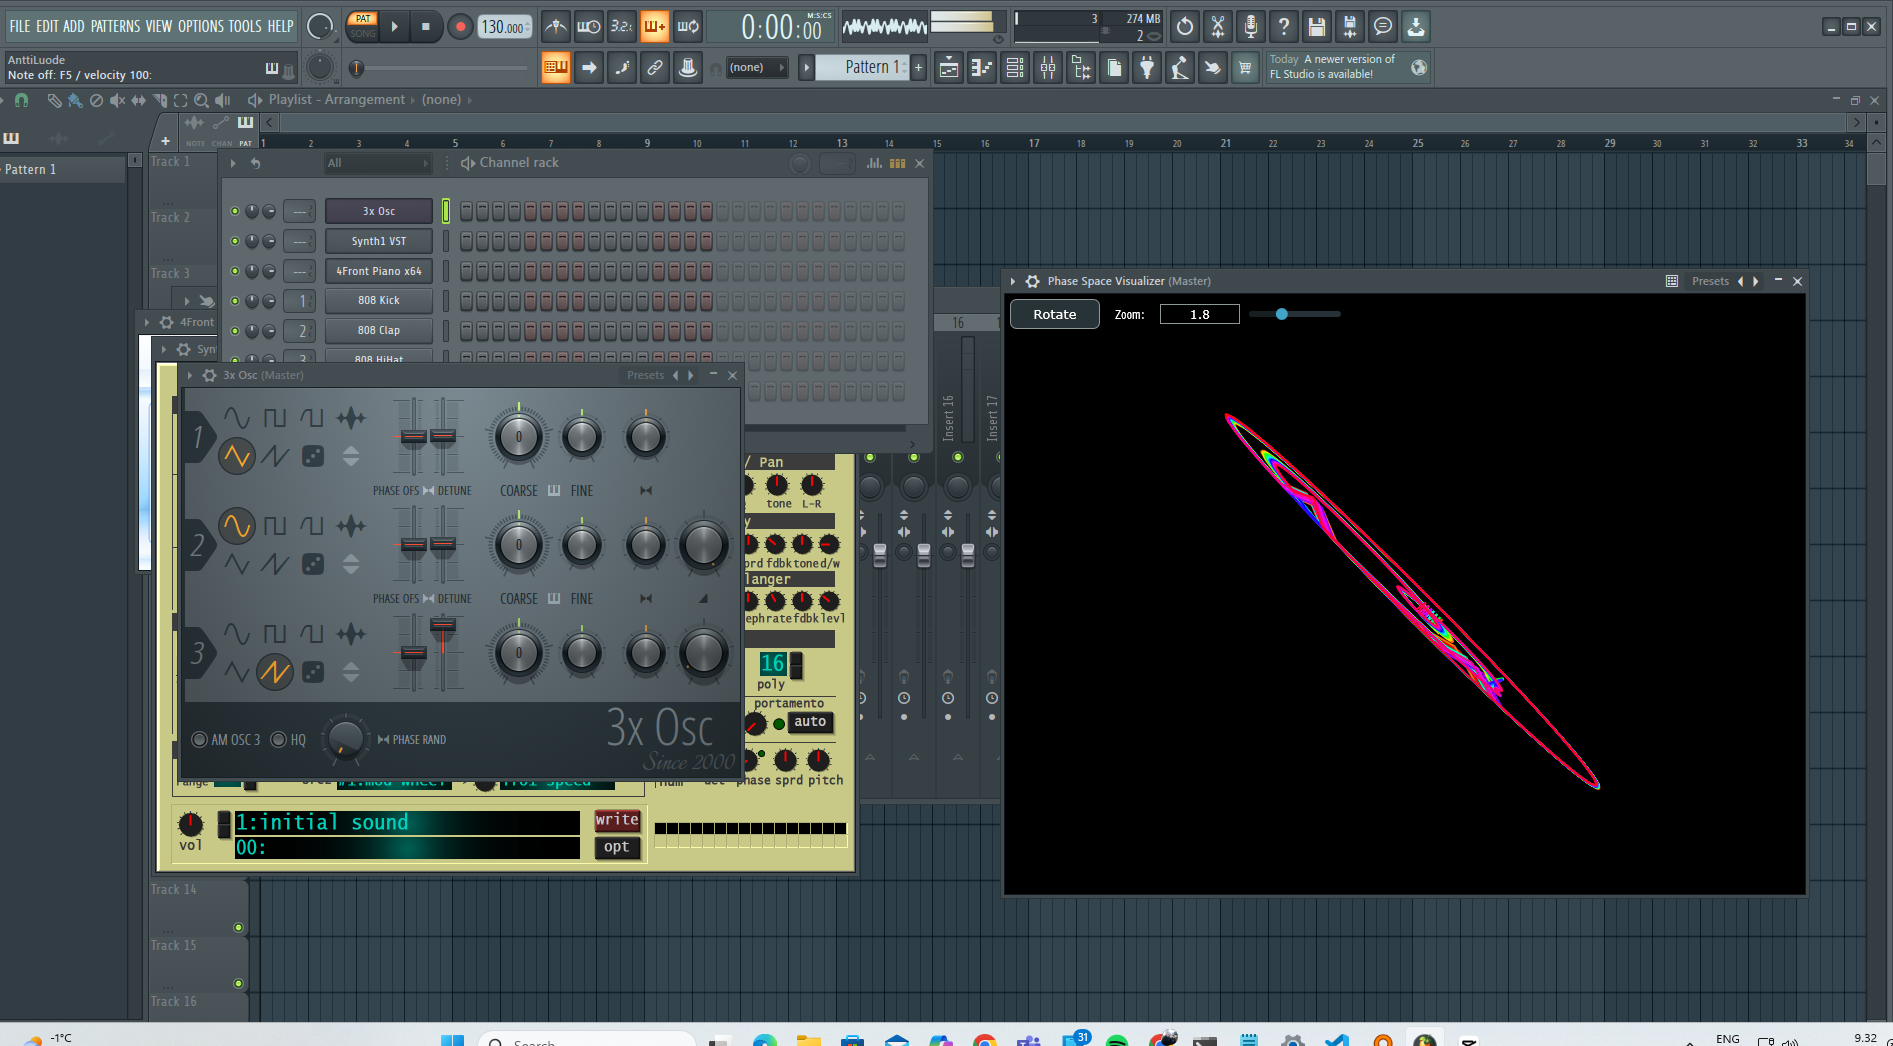Image resolution: width=1893 pixels, height=1046 pixels.
Task: Save project with floppy disk icon
Action: coord(1316,27)
